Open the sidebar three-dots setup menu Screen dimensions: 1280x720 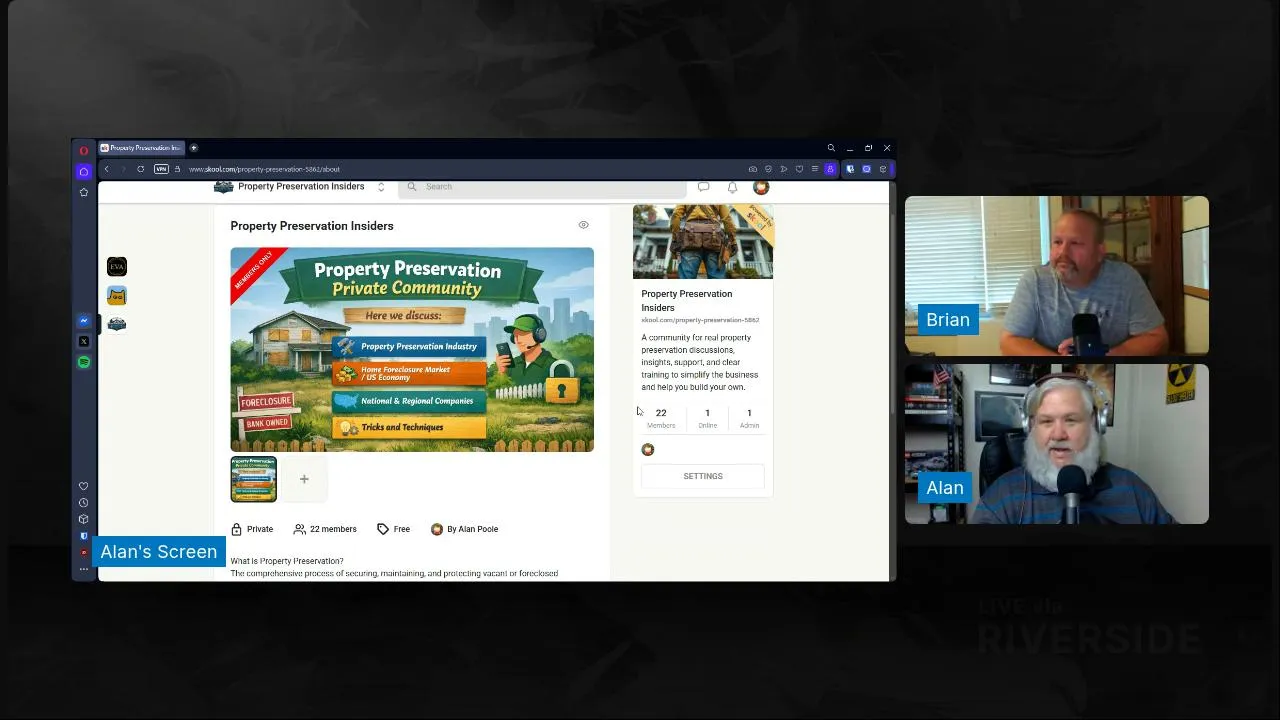point(84,569)
